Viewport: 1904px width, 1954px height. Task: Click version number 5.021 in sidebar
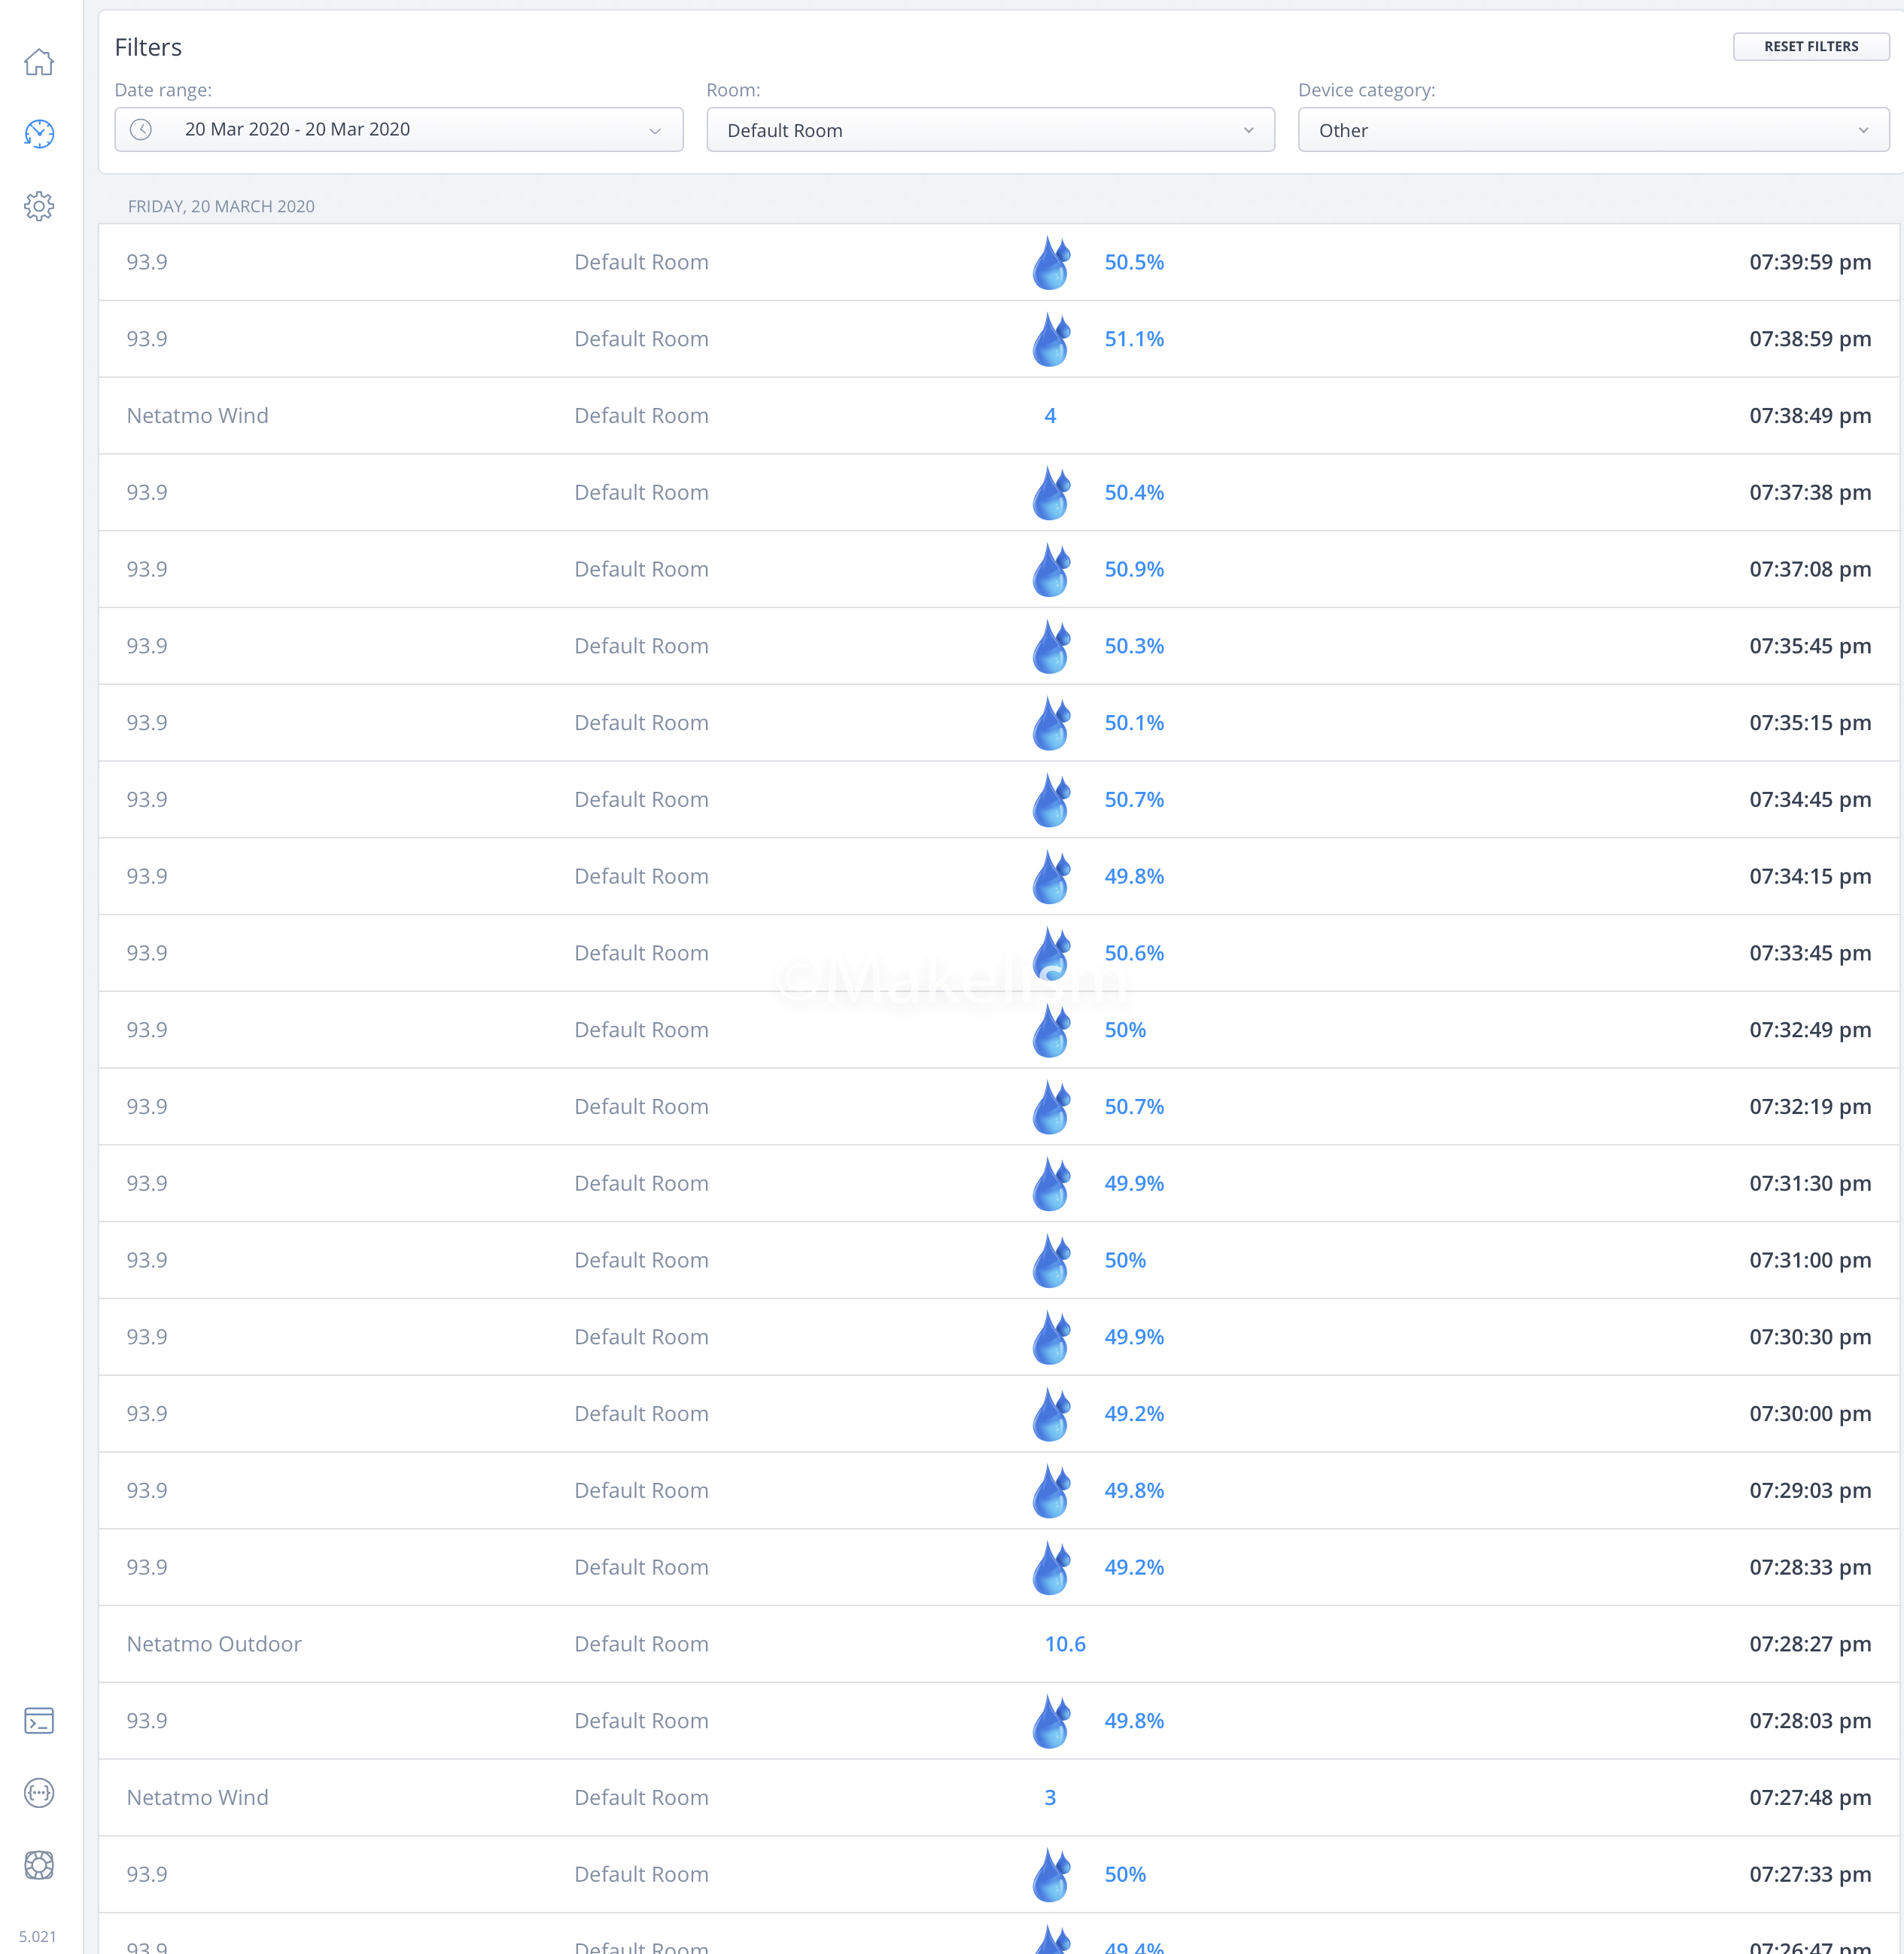point(38,1936)
